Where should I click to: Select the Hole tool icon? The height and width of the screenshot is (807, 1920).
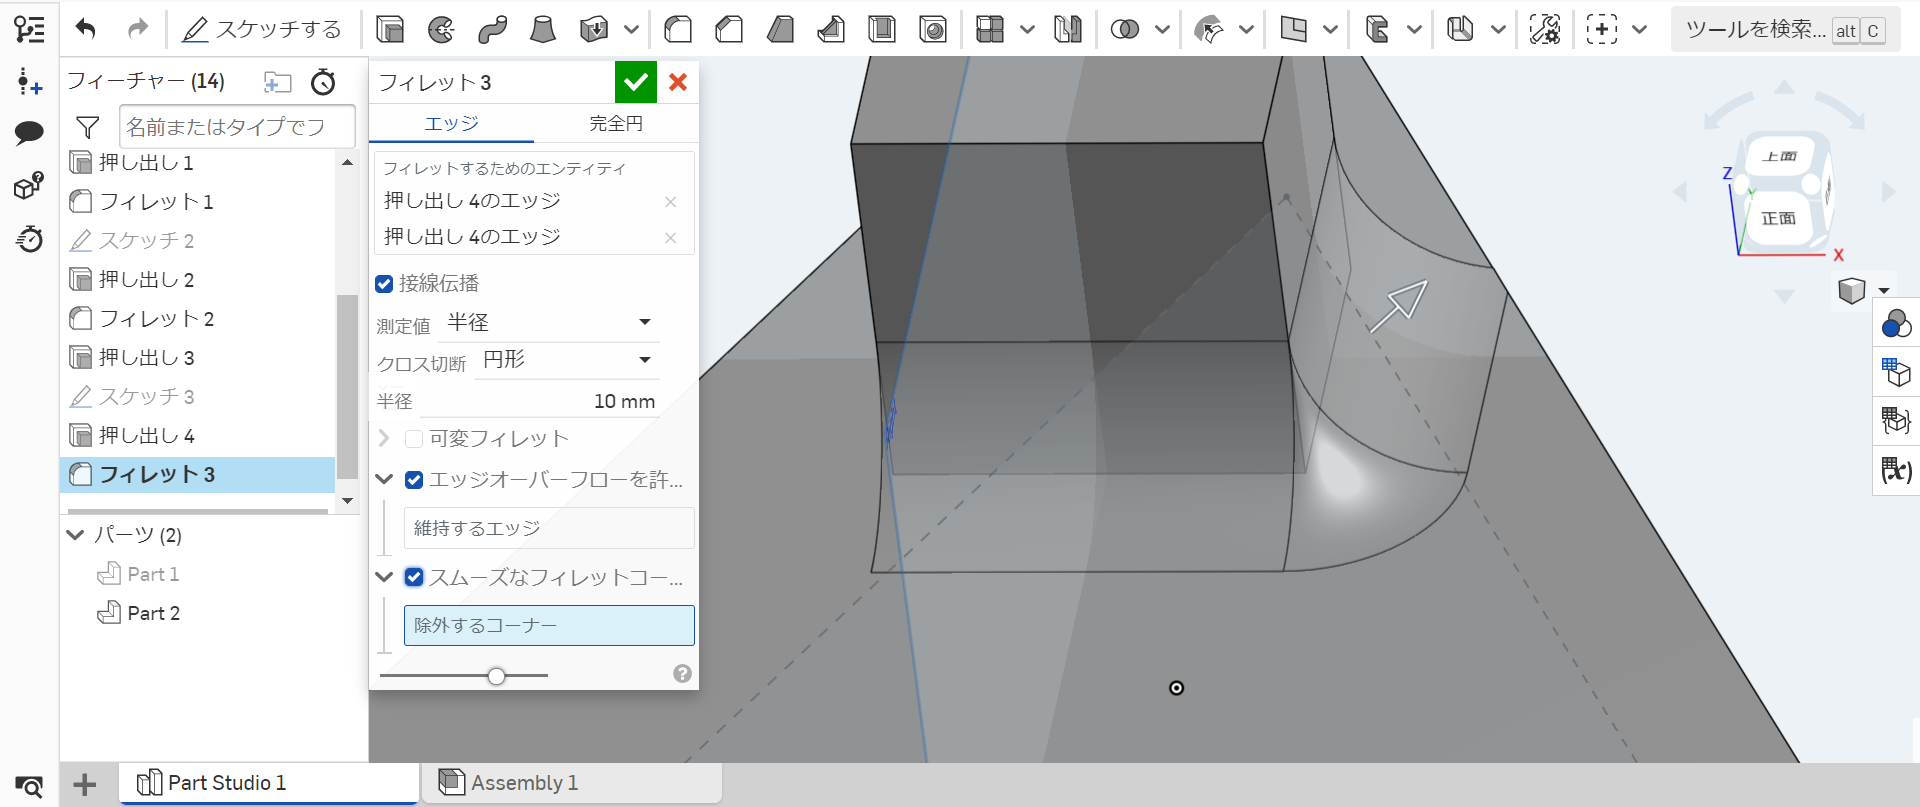pos(933,30)
